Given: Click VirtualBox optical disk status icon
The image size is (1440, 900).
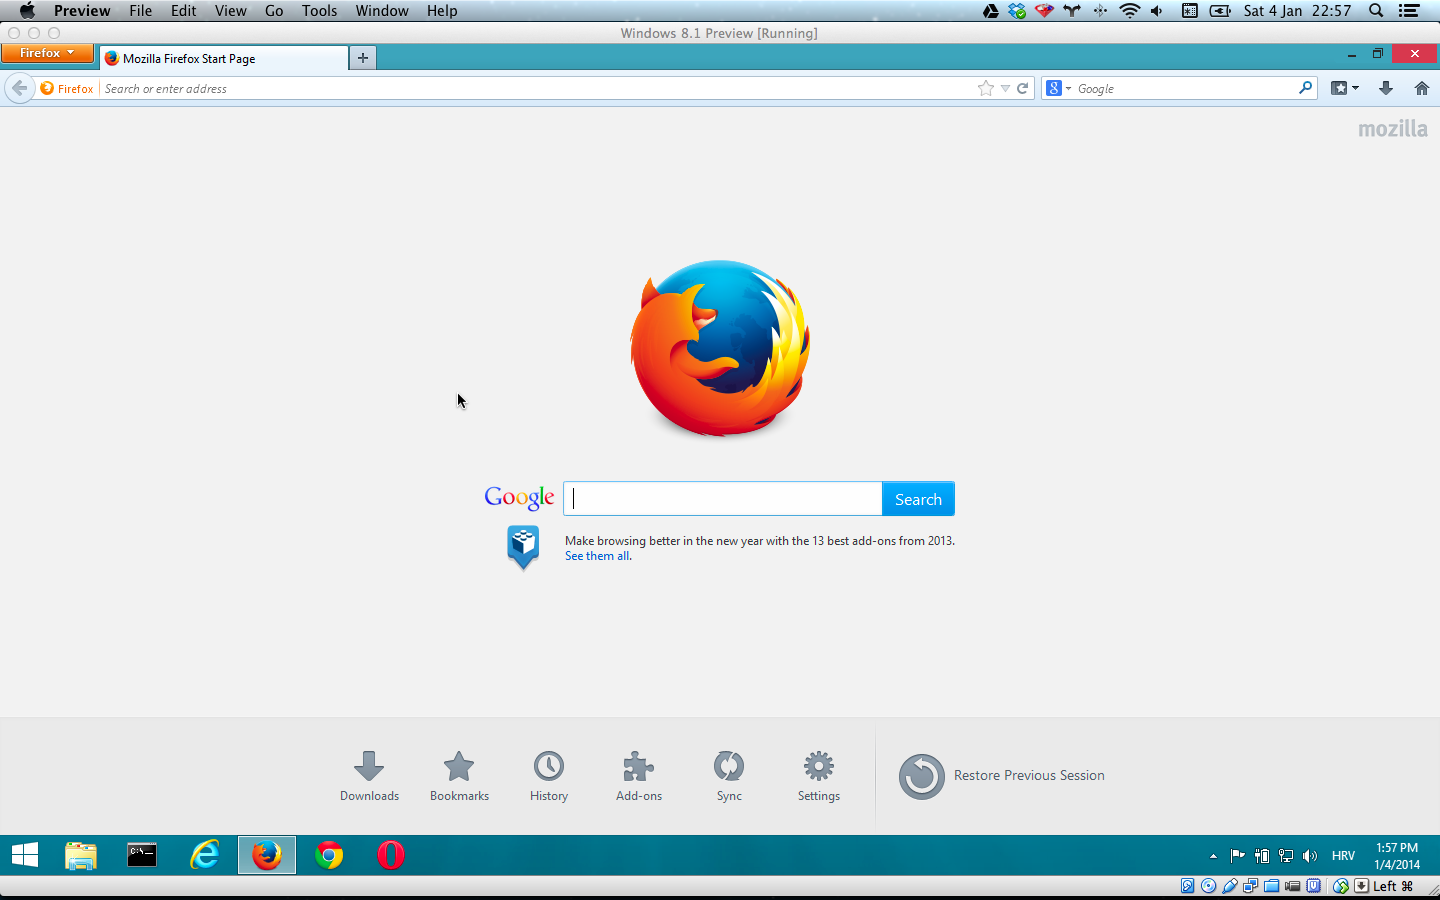Looking at the screenshot, I should tap(1209, 886).
